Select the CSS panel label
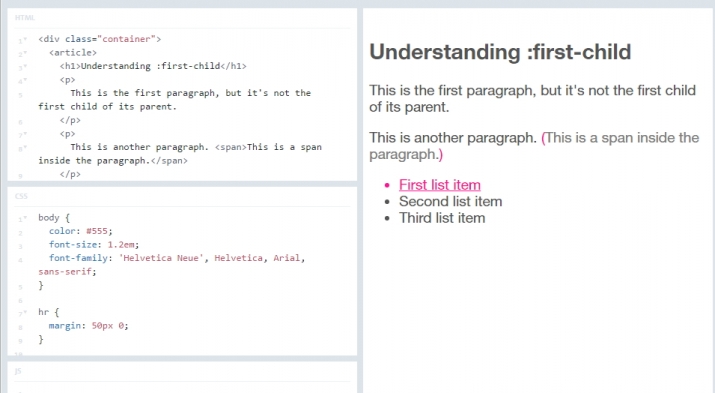715x393 pixels. tap(21, 196)
